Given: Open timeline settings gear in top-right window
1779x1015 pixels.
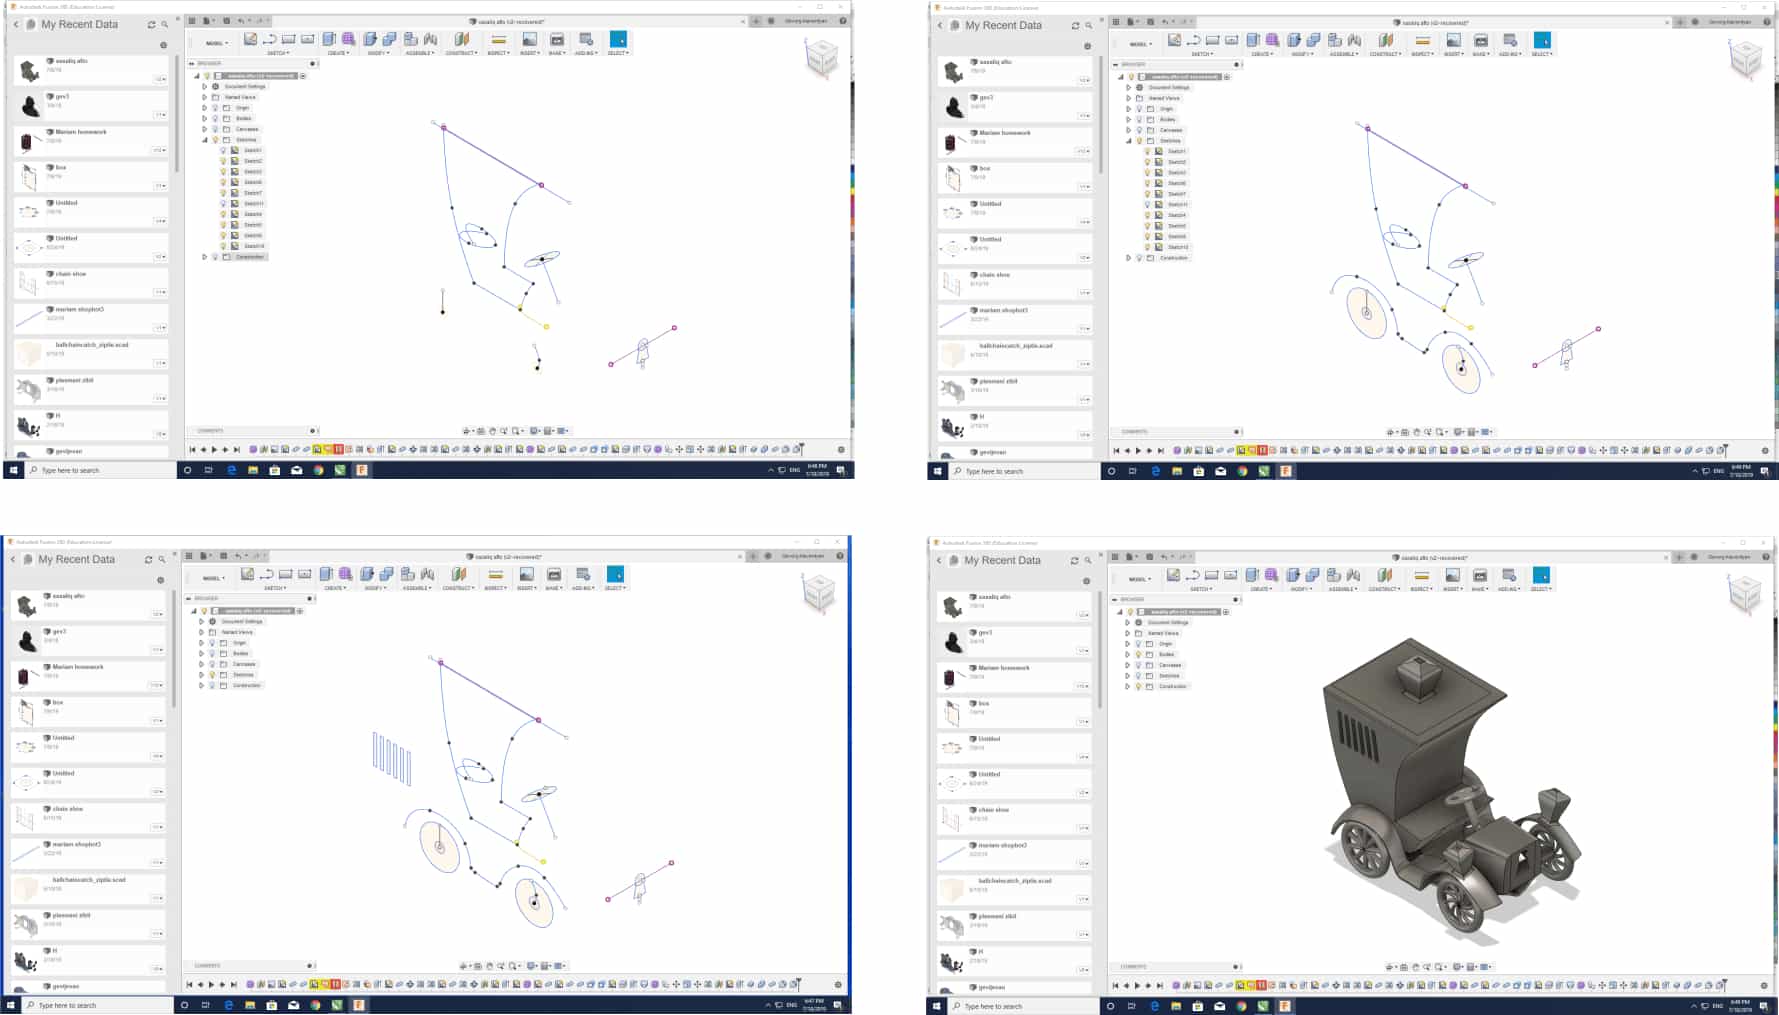Looking at the screenshot, I should click(x=1765, y=450).
